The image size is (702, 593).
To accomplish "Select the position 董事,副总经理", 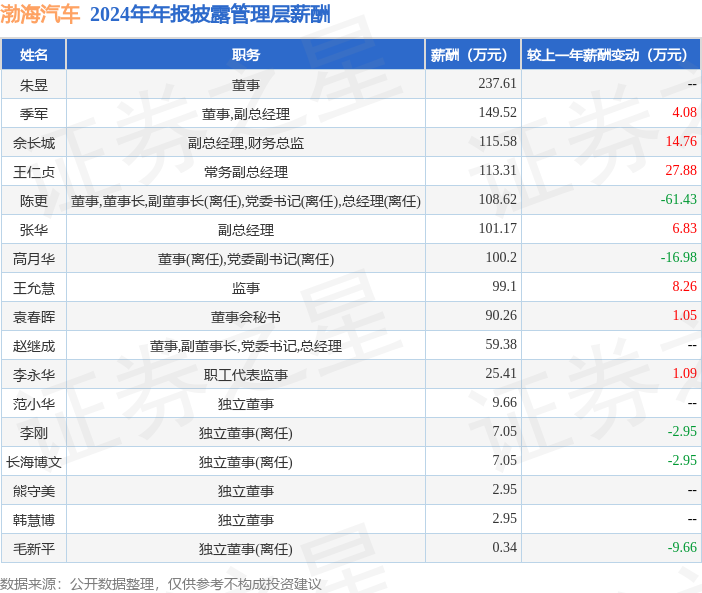I will point(246,114).
